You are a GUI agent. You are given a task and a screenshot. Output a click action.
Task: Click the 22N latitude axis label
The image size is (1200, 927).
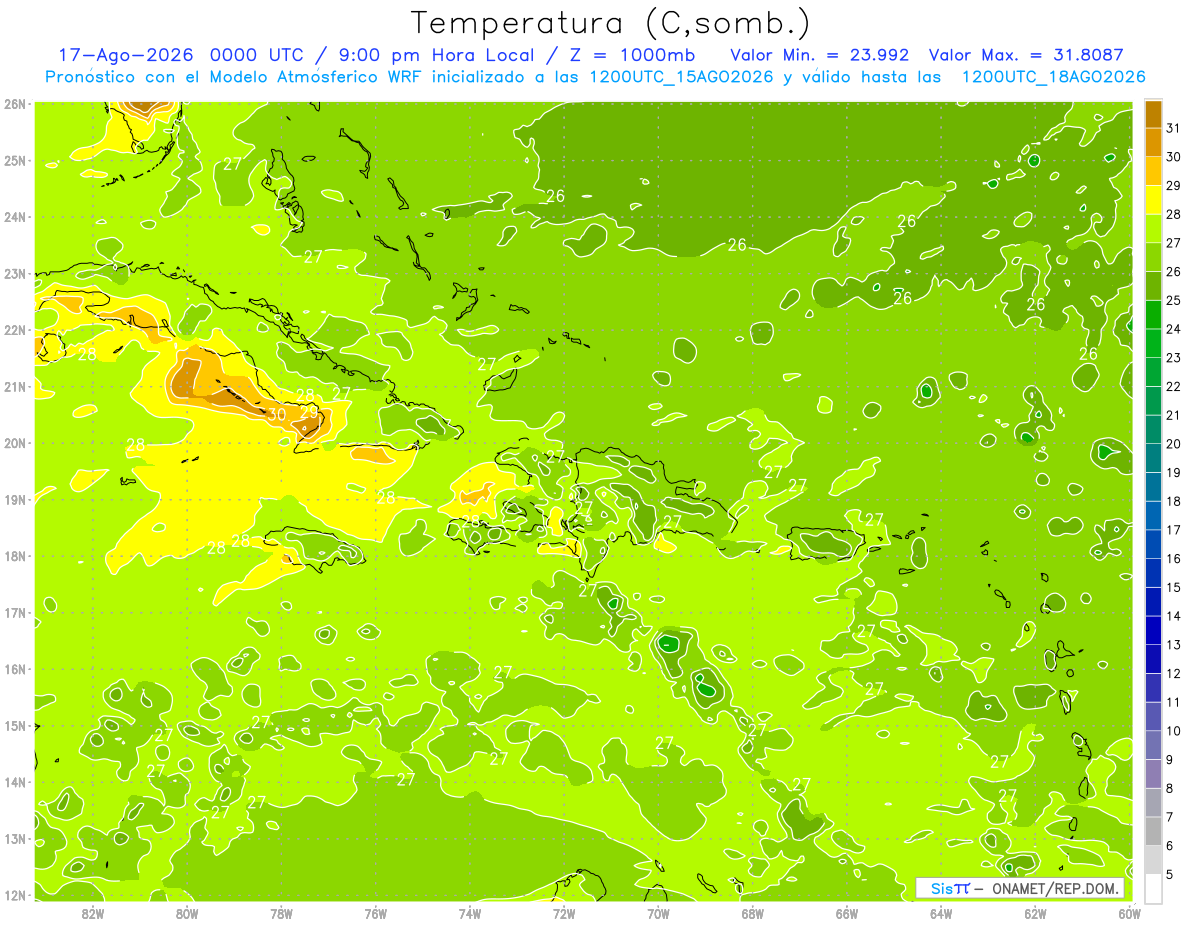pyautogui.click(x=14, y=330)
